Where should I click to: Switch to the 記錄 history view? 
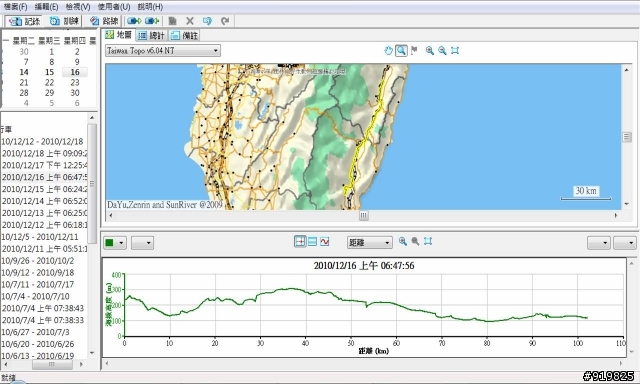coord(24,21)
